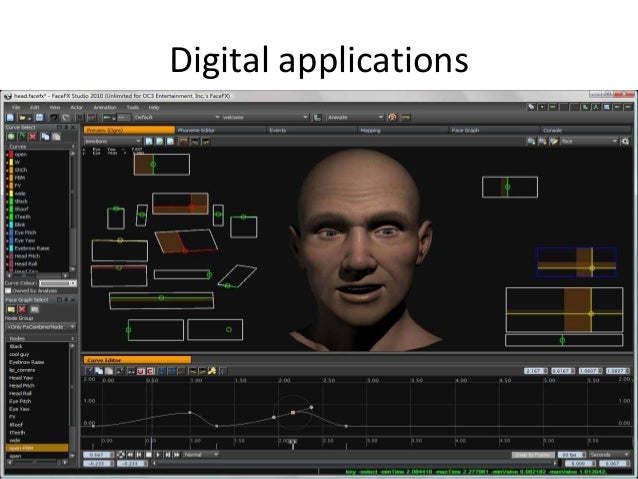Click the copy curves icon in Curve Select
The image size is (638, 479).
(x=45, y=137)
